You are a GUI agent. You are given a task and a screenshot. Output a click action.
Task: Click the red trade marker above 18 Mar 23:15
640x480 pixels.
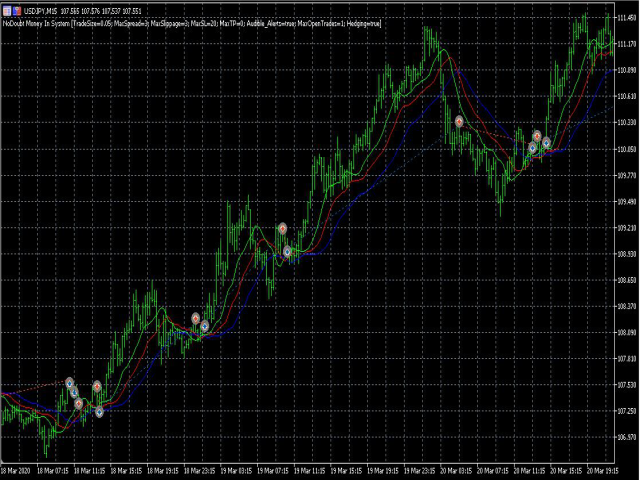click(x=196, y=318)
